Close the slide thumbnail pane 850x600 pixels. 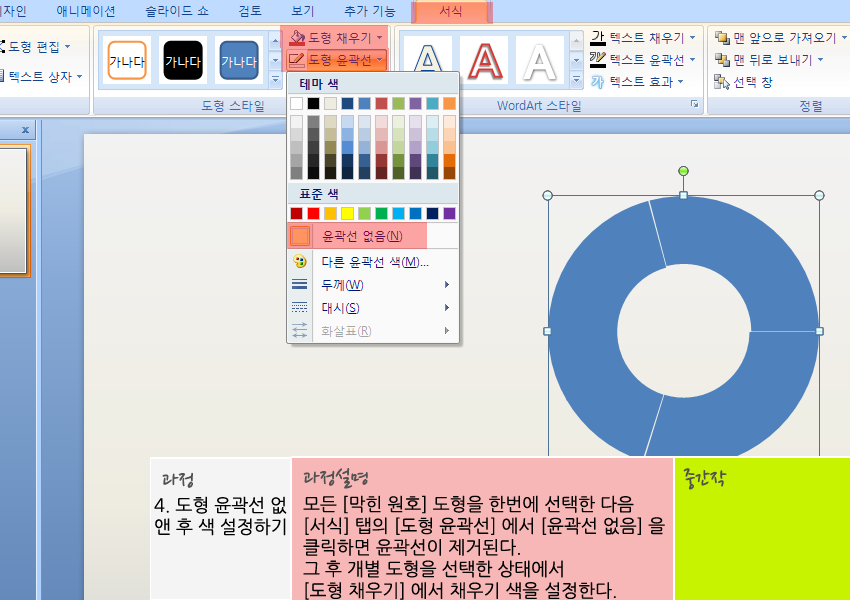pyautogui.click(x=25, y=129)
